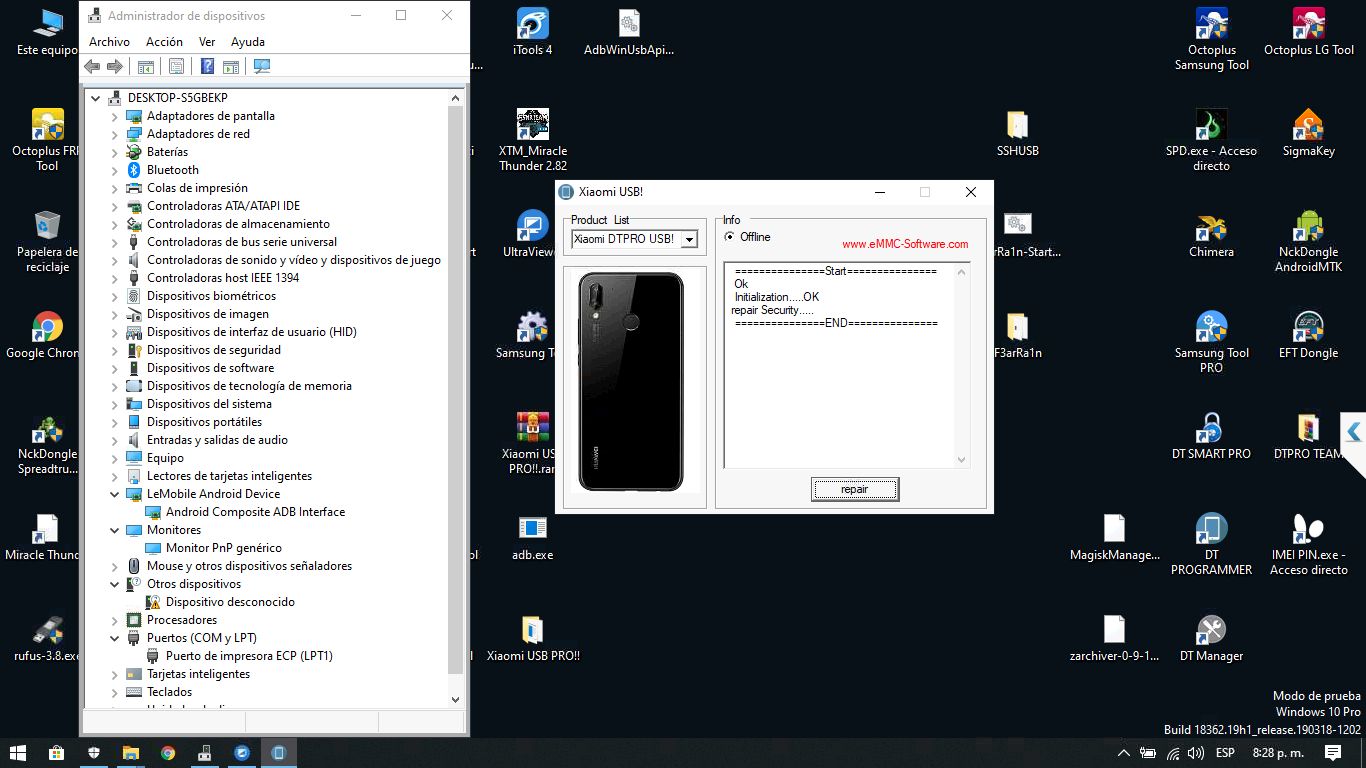Select Android Composite ADB Interface device
The image size is (1366, 768).
click(x=255, y=512)
